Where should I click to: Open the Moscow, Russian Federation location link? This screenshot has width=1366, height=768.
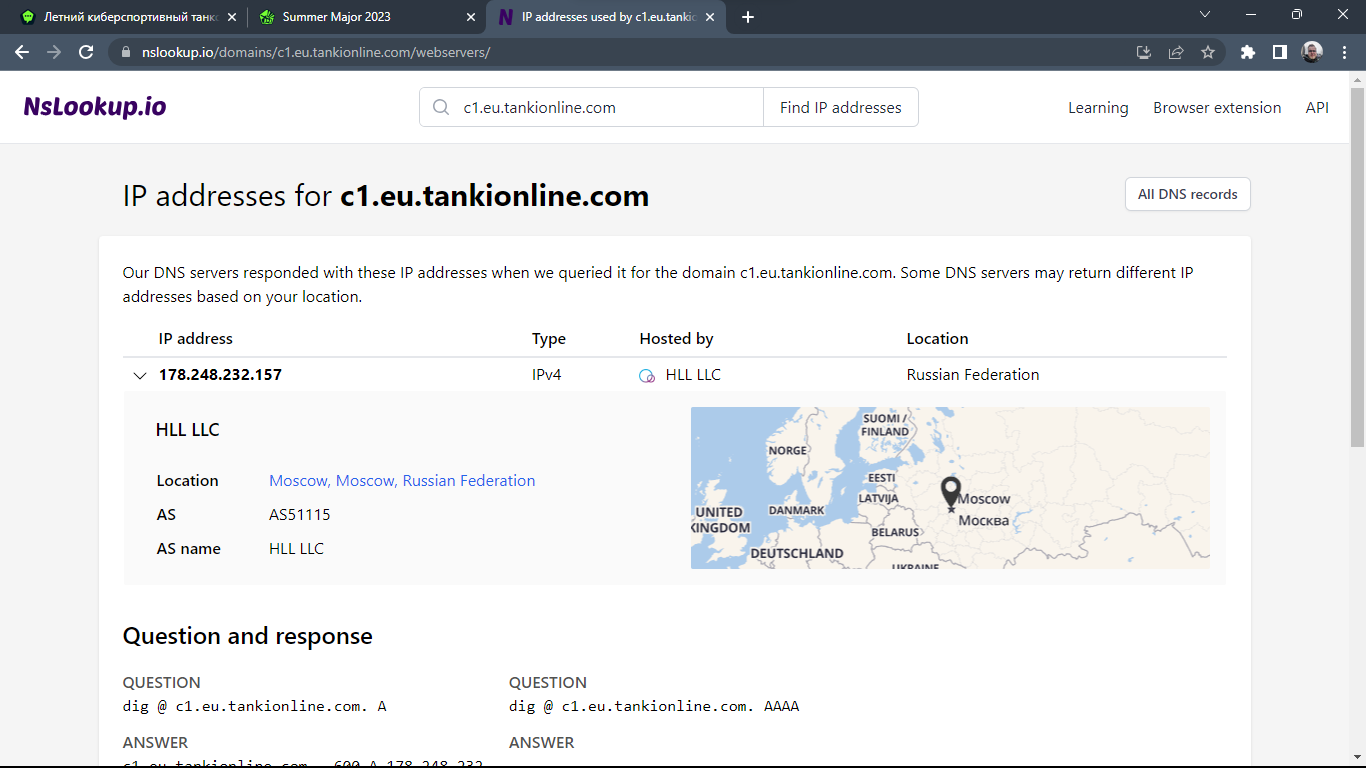pyautogui.click(x=402, y=481)
